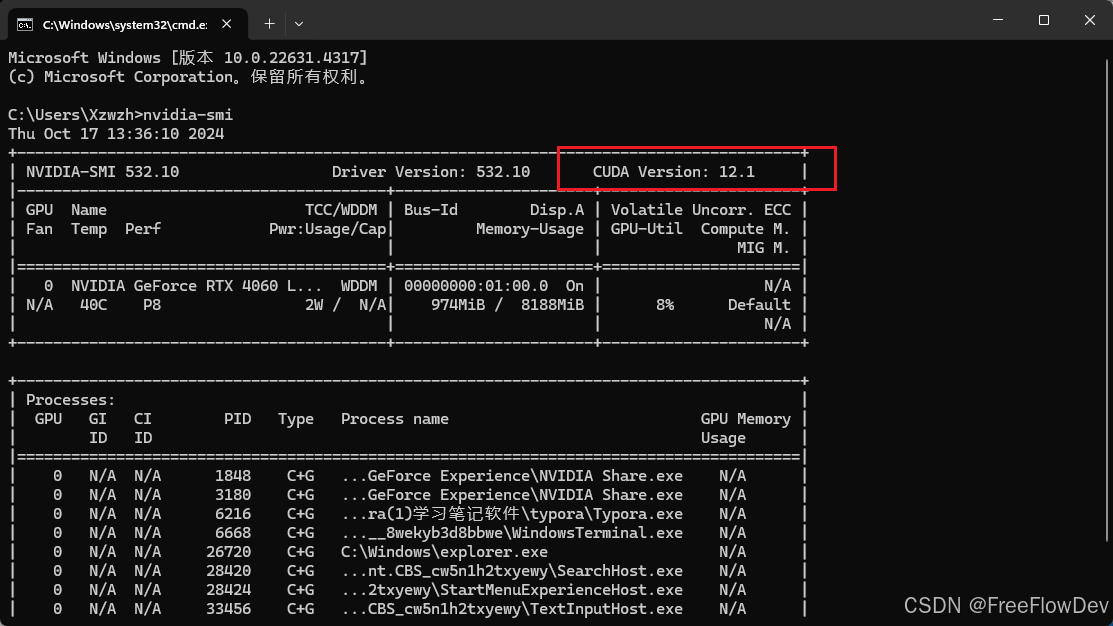Click the cmd icon on the terminal tab
Viewport: 1113px width, 626px height.
pos(25,25)
